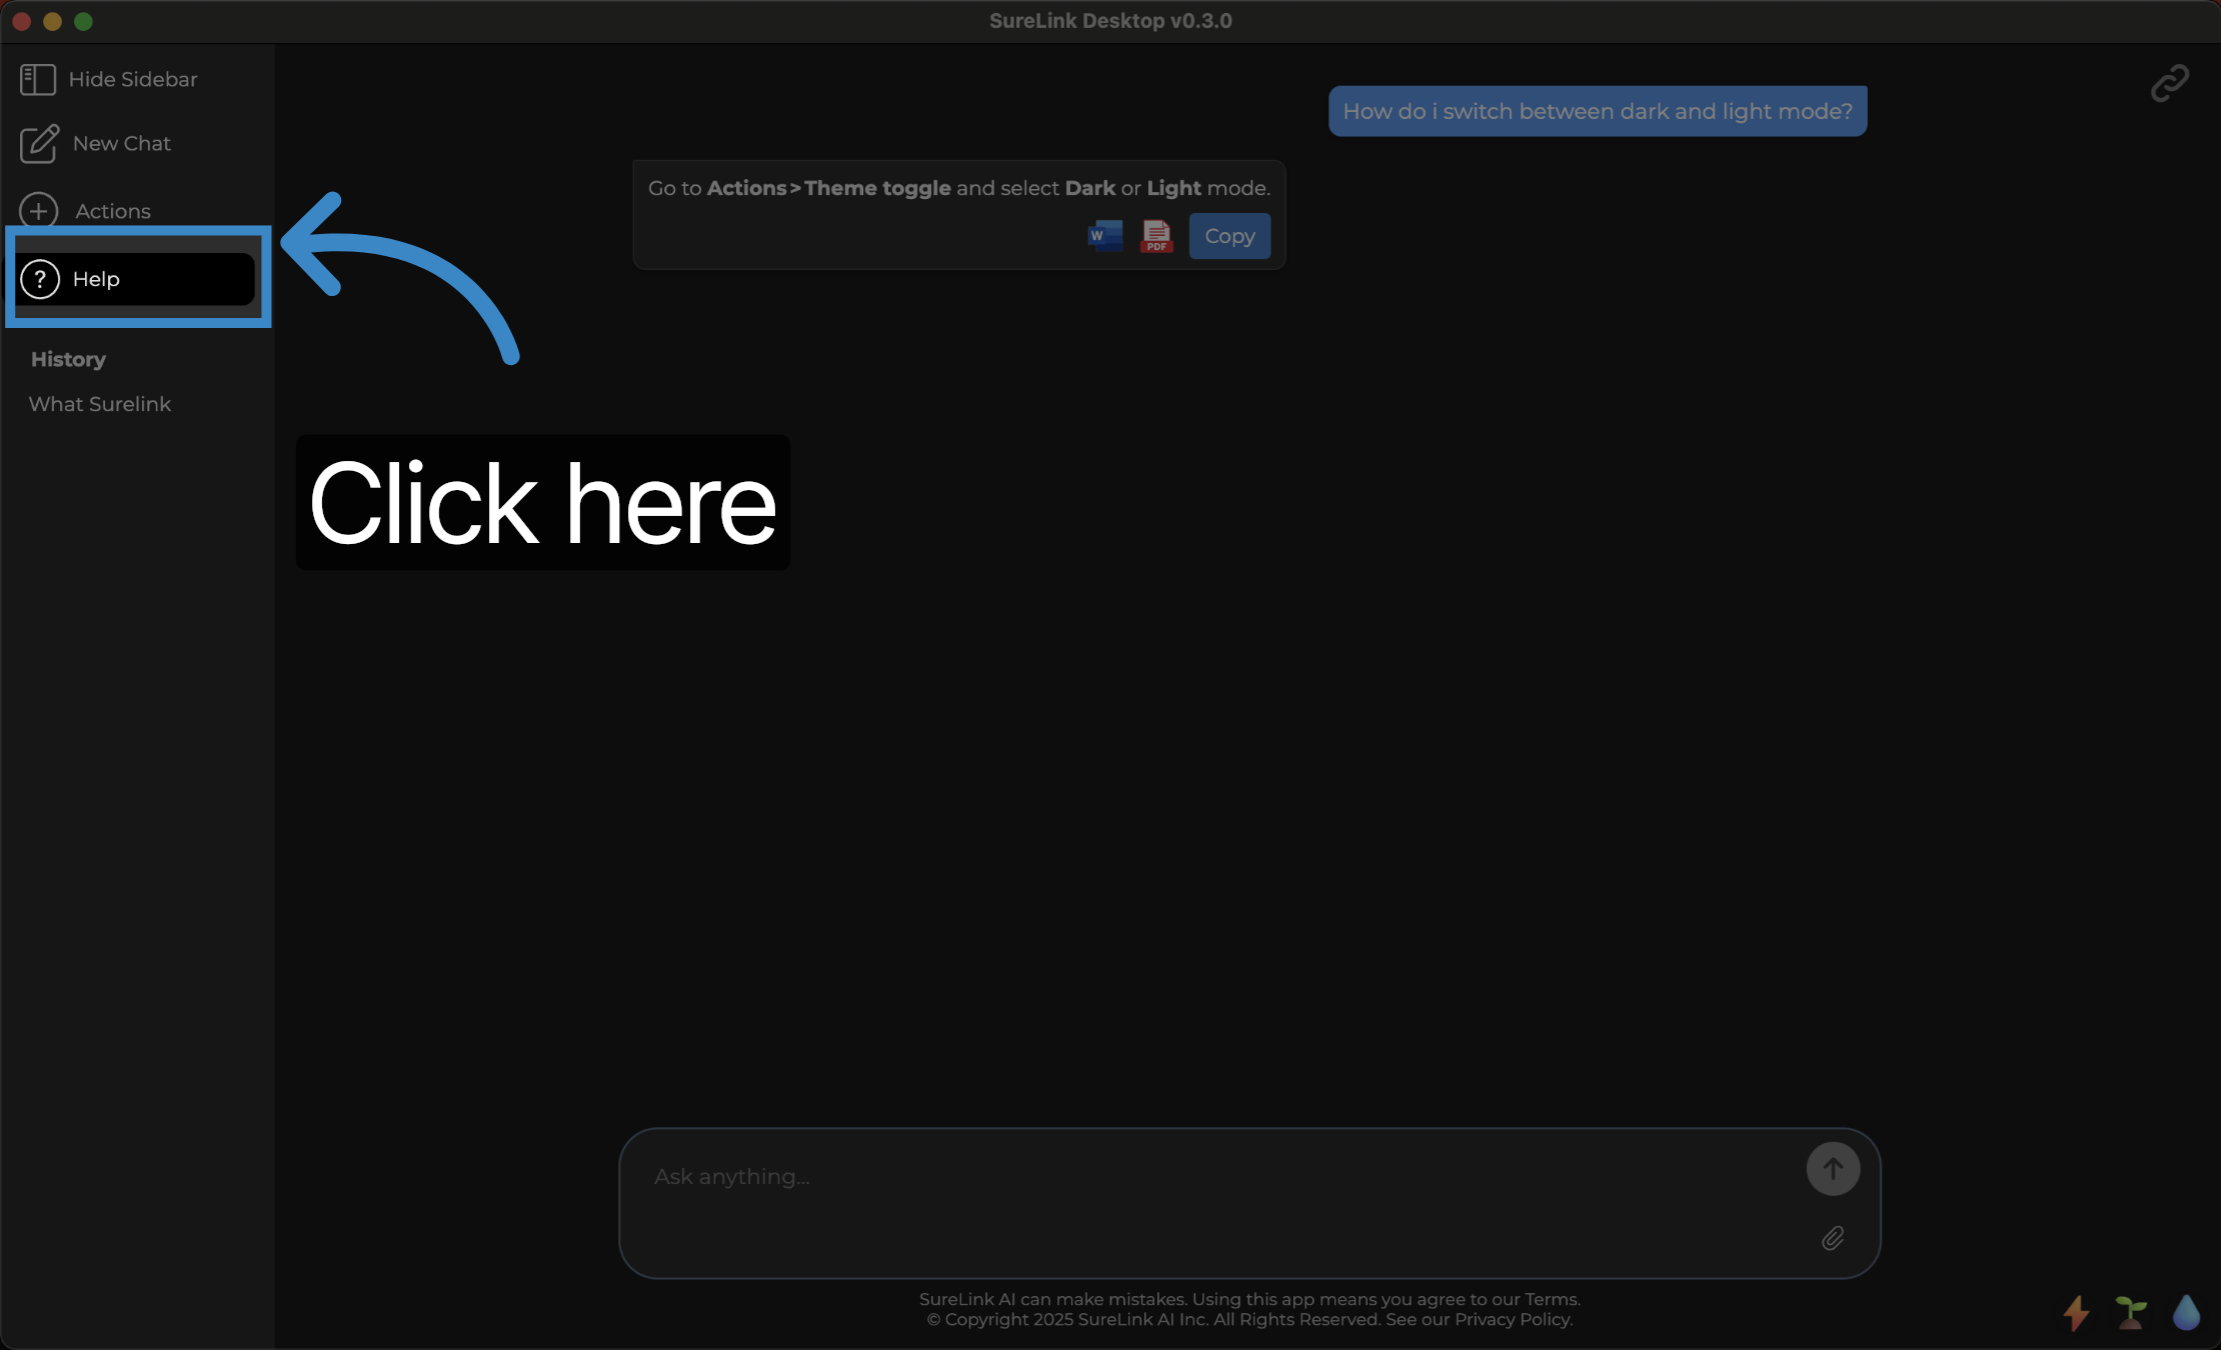The height and width of the screenshot is (1350, 2221).
Task: Open the Terms link in the footer
Action: (1551, 1299)
